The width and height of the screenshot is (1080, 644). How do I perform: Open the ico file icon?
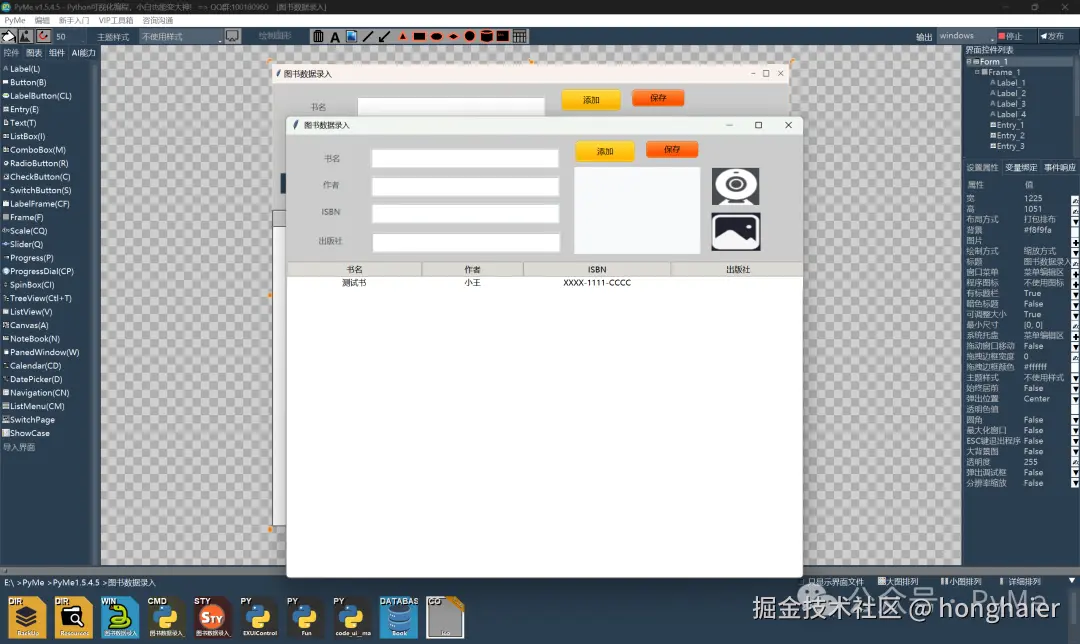(445, 617)
